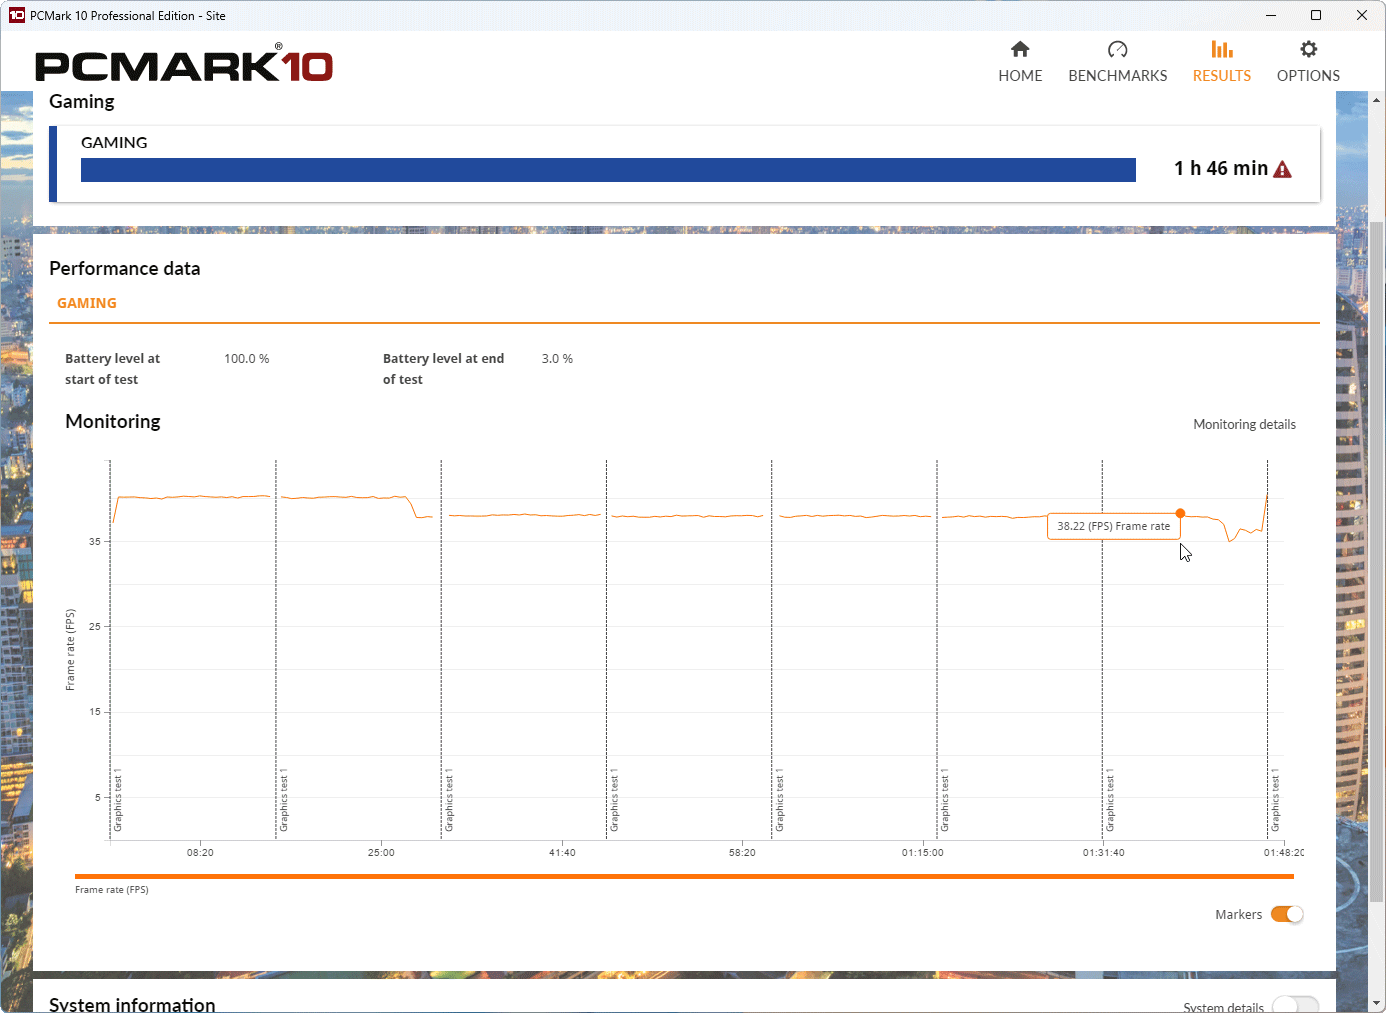This screenshot has width=1386, height=1013.
Task: Click the 5 FPS axis label
Action: click(98, 797)
